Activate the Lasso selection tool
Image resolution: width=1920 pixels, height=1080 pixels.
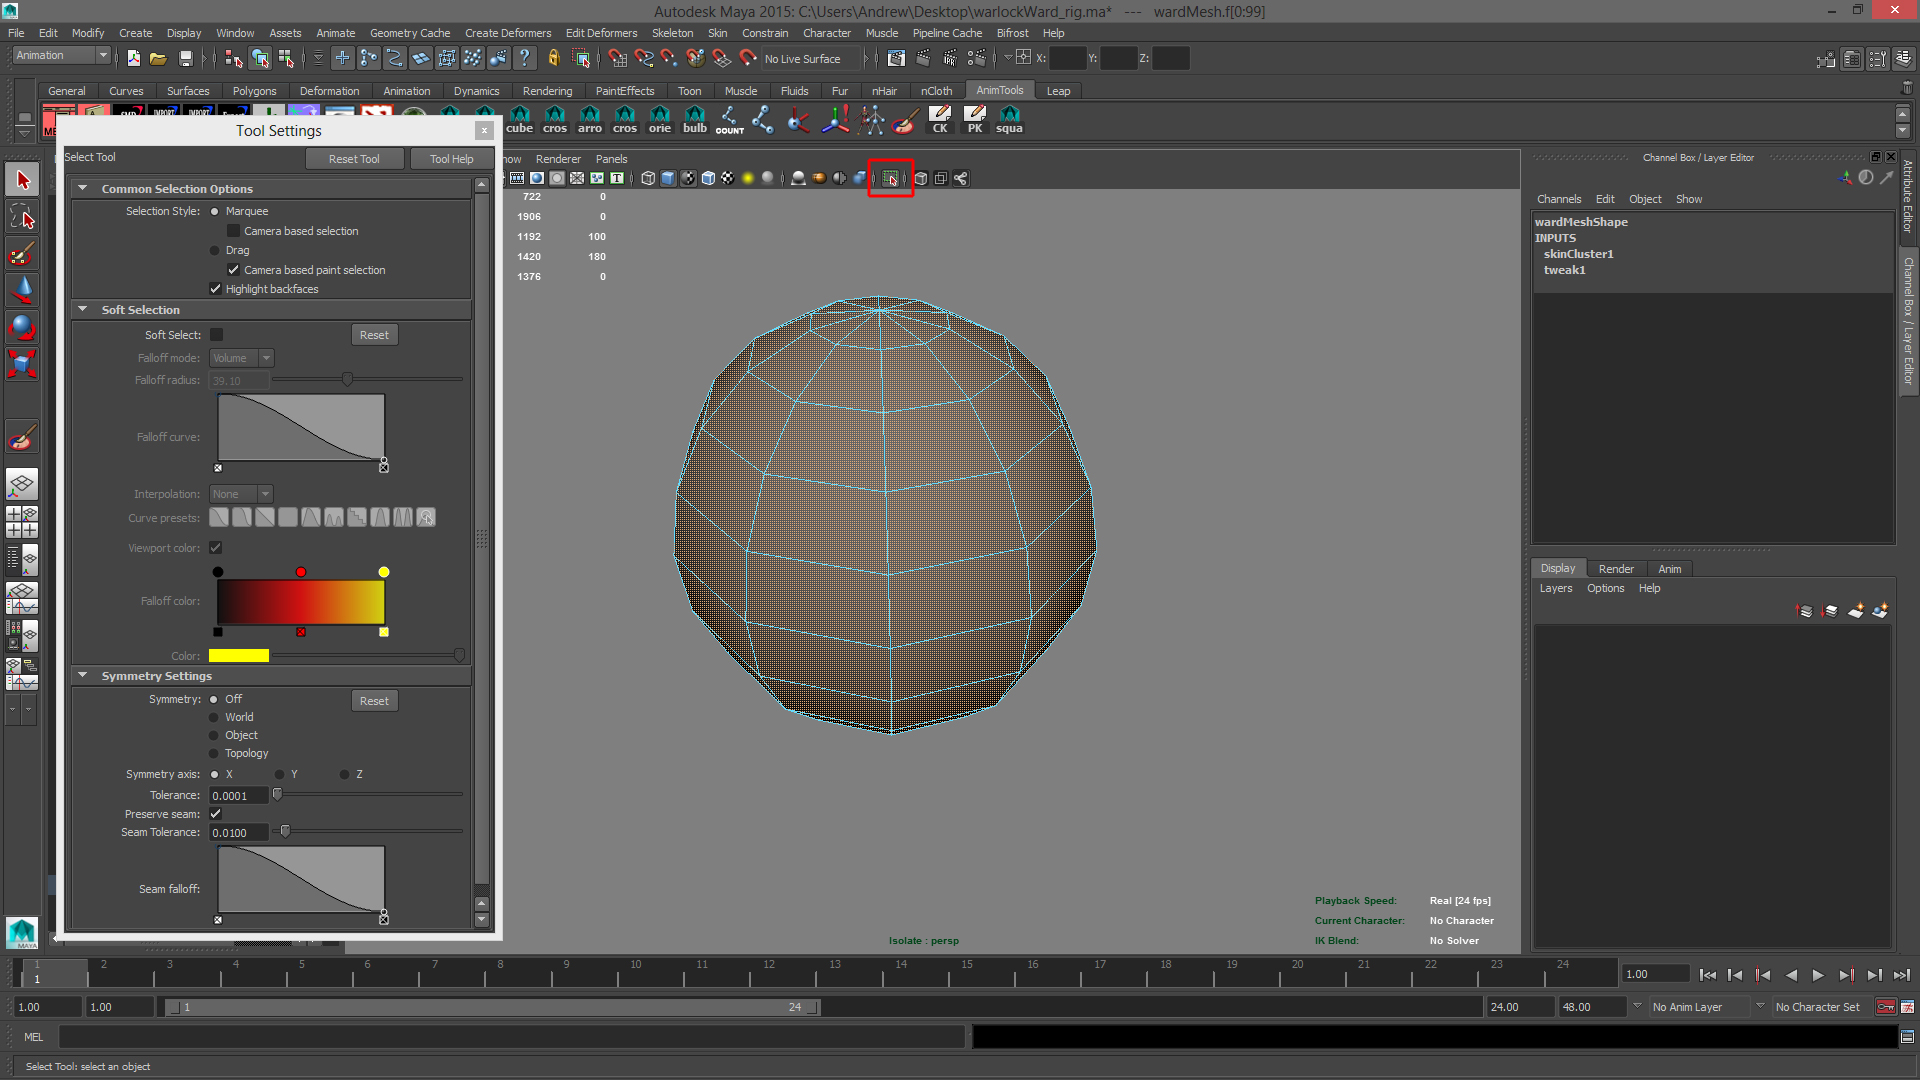pyautogui.click(x=22, y=217)
